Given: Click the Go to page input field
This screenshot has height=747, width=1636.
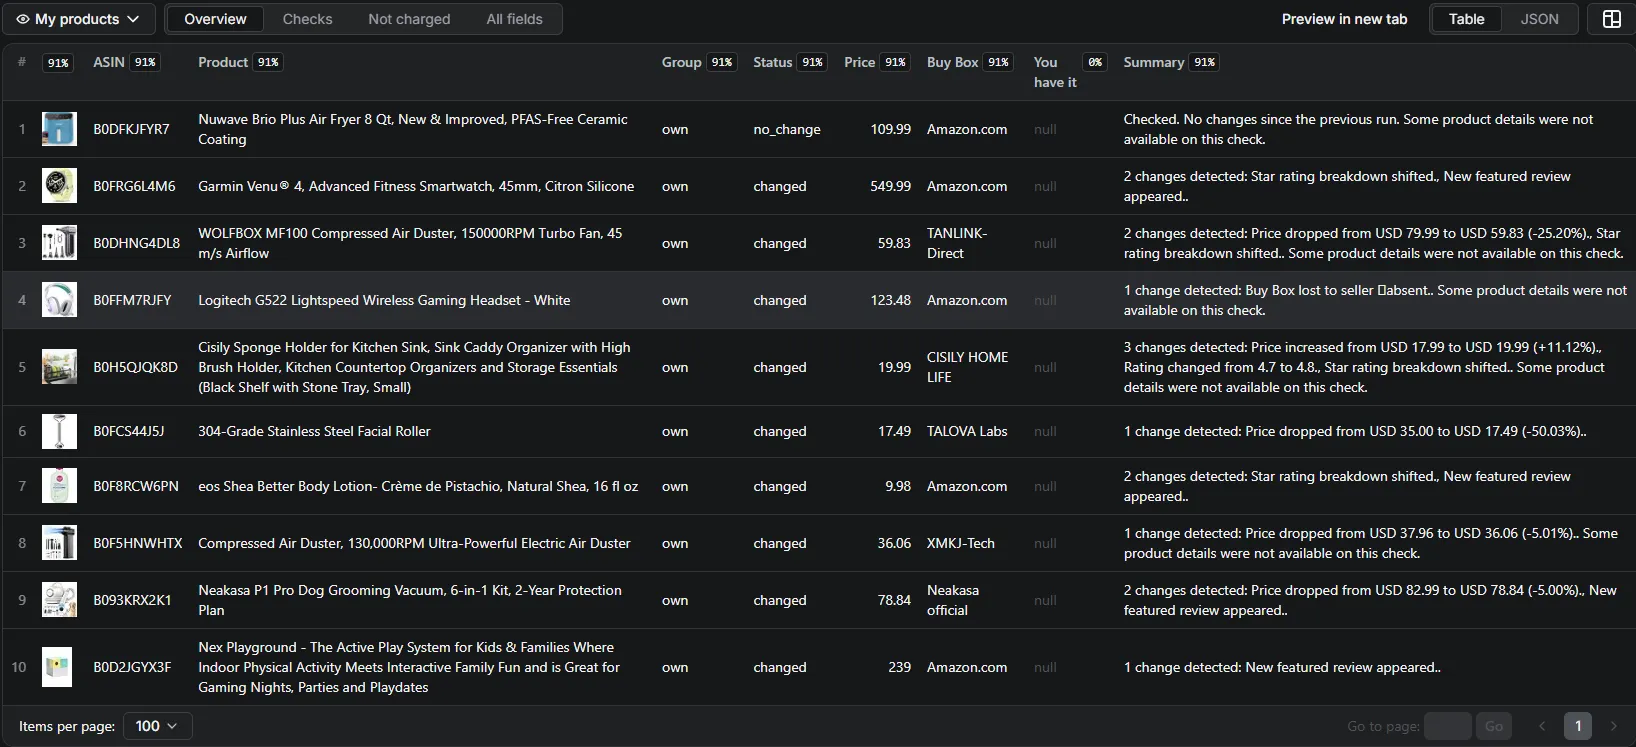Looking at the screenshot, I should (1447, 726).
